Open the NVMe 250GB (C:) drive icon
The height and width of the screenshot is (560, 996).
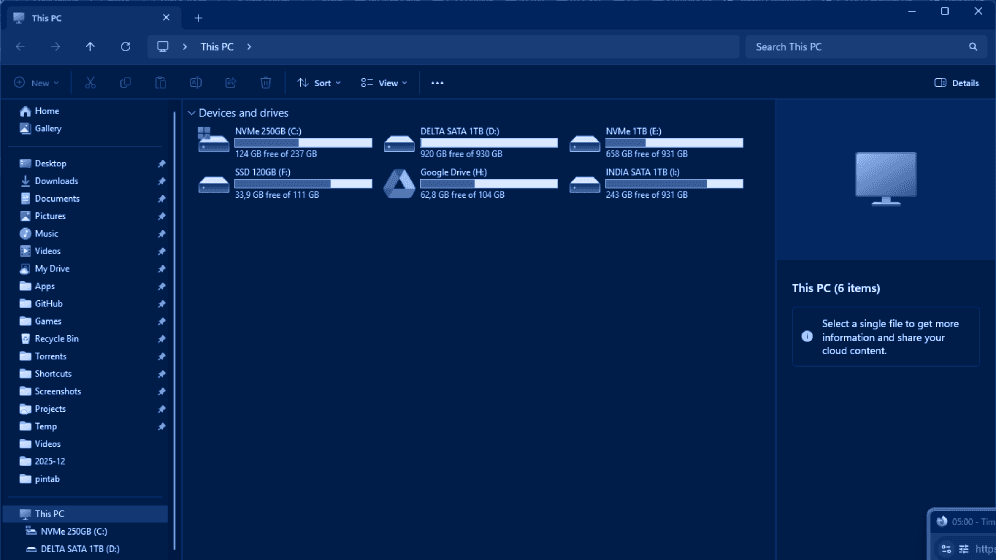click(214, 143)
